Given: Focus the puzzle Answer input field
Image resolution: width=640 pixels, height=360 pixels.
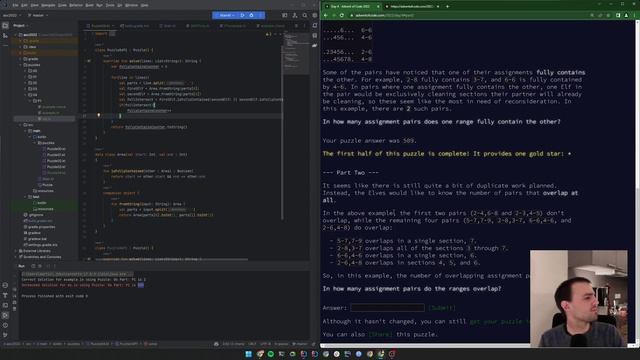Looking at the screenshot, I should click(x=387, y=308).
